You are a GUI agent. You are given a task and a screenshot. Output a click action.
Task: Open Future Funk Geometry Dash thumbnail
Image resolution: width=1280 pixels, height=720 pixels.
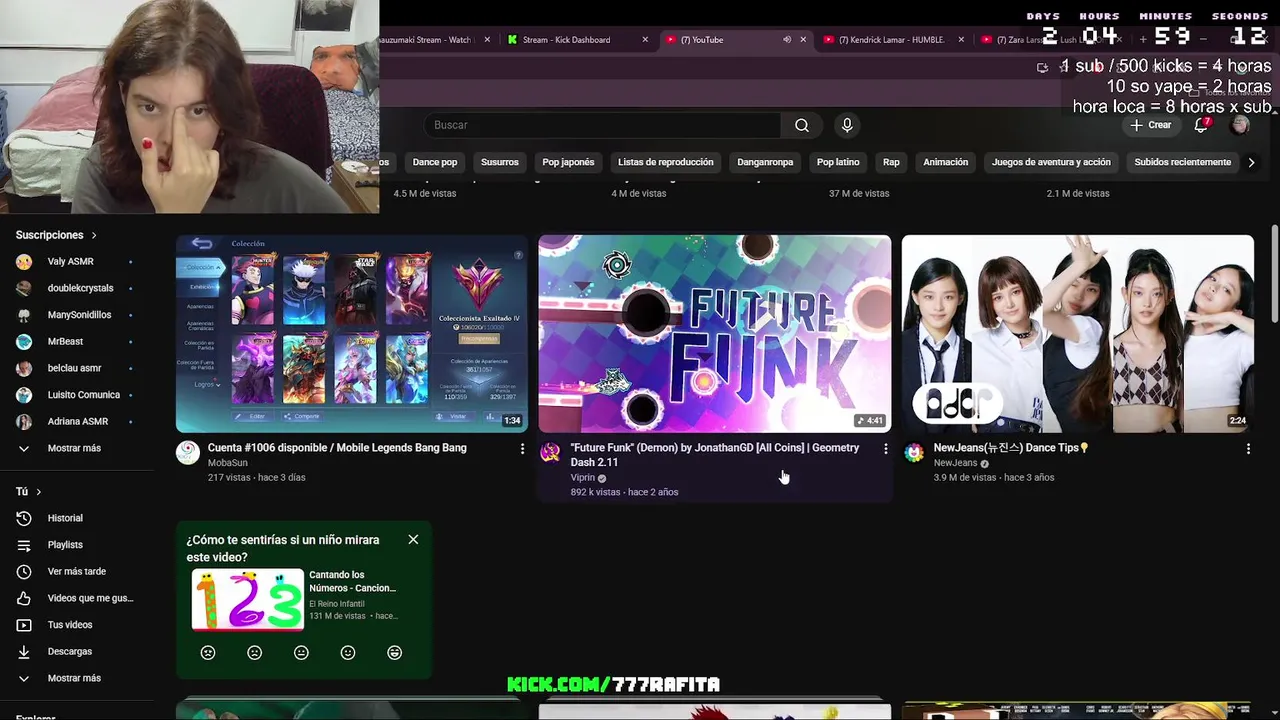click(x=715, y=333)
